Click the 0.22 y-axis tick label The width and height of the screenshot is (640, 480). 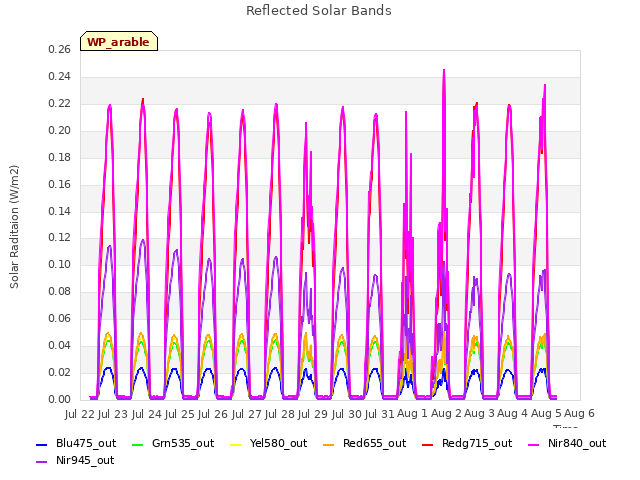[x=60, y=104]
